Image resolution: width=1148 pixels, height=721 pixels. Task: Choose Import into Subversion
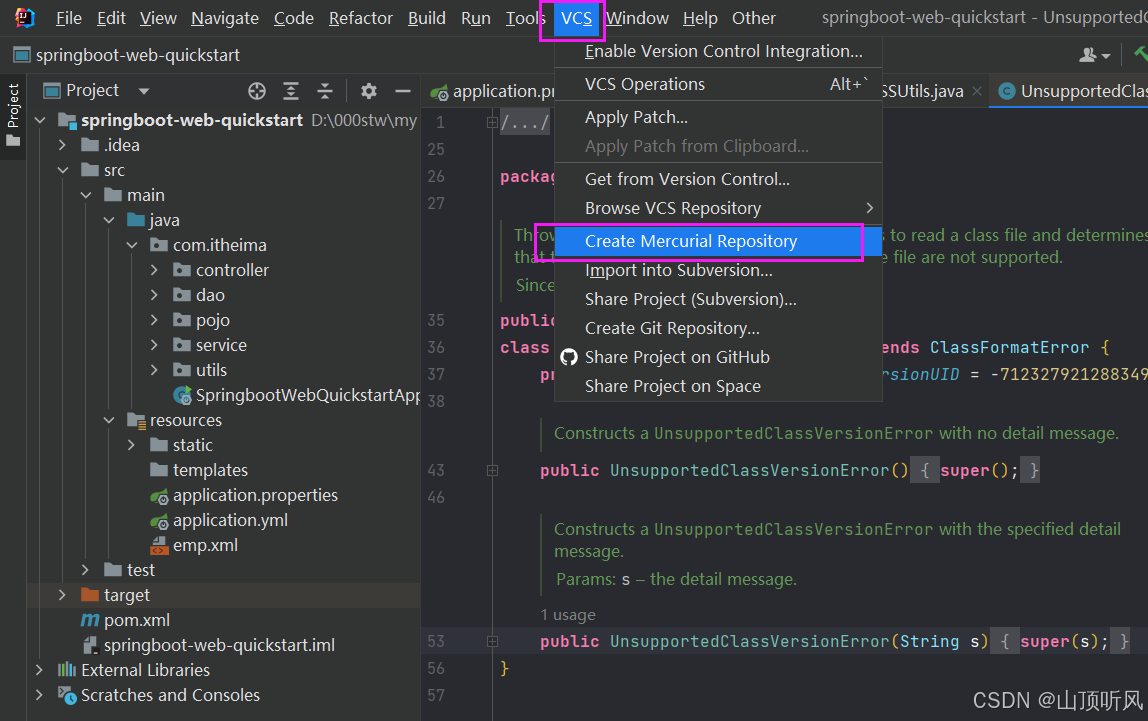[x=718, y=270]
